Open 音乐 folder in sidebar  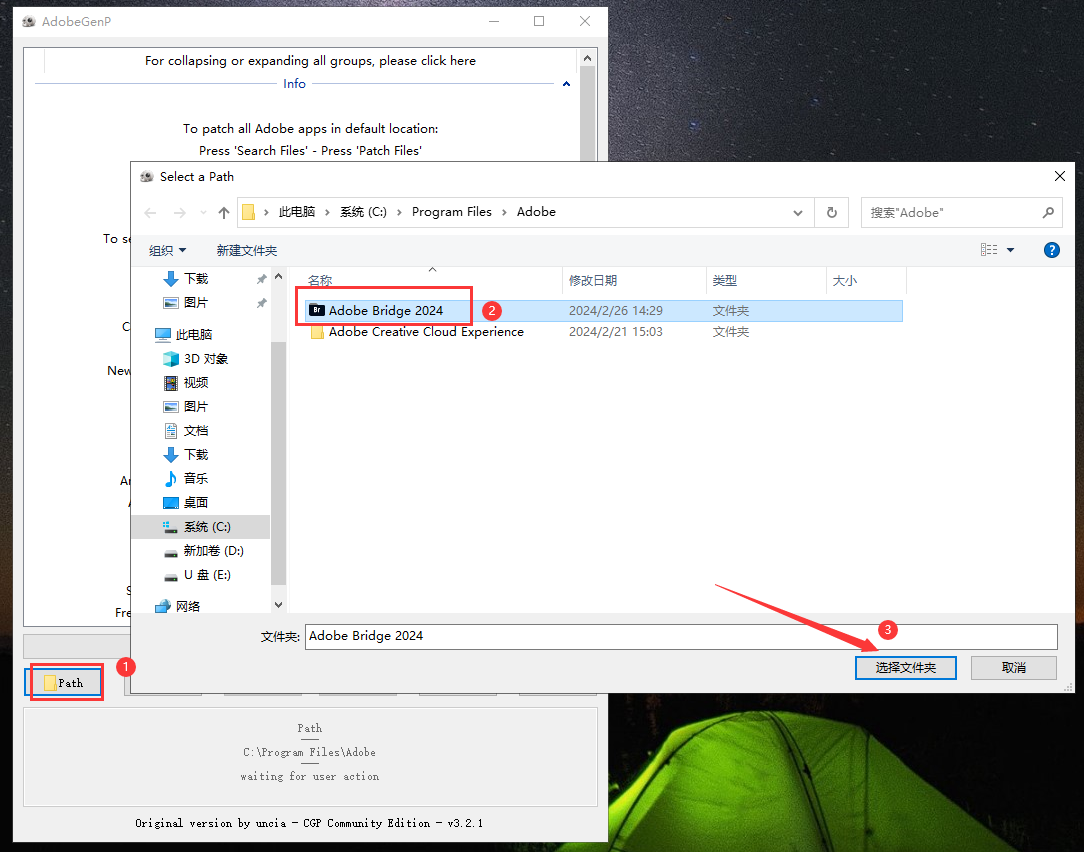coord(196,479)
